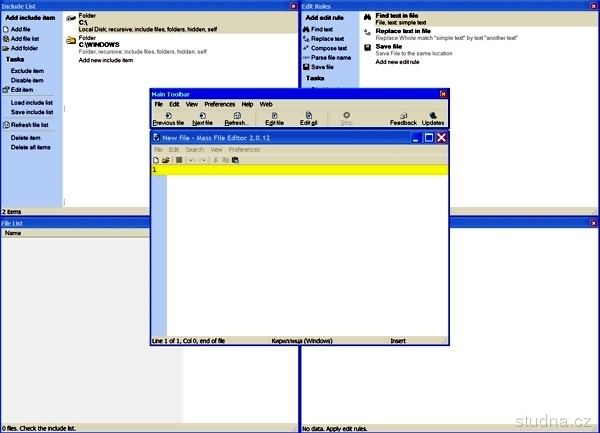The height and width of the screenshot is (433, 600).
Task: Click the Copy icon in editor toolbar
Action: click(225, 160)
